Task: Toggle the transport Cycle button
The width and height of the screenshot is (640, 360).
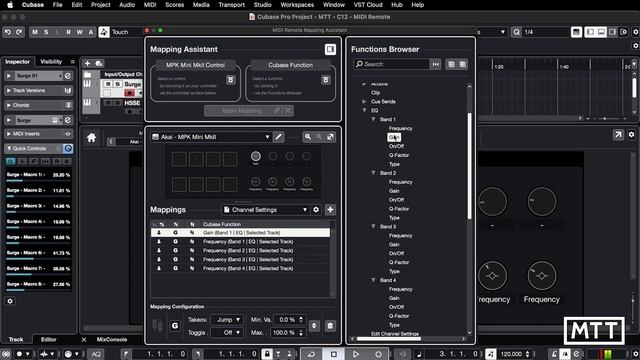Action: [x=311, y=354]
